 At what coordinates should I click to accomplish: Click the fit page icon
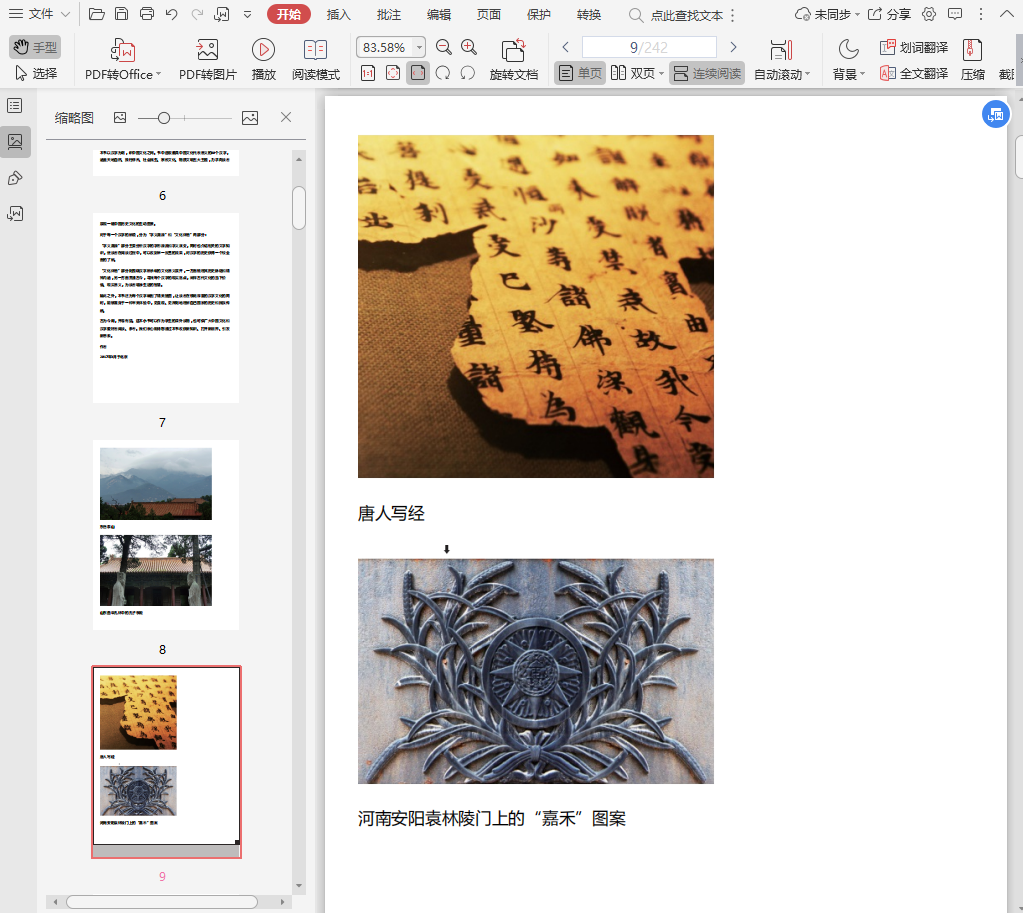[x=393, y=73]
